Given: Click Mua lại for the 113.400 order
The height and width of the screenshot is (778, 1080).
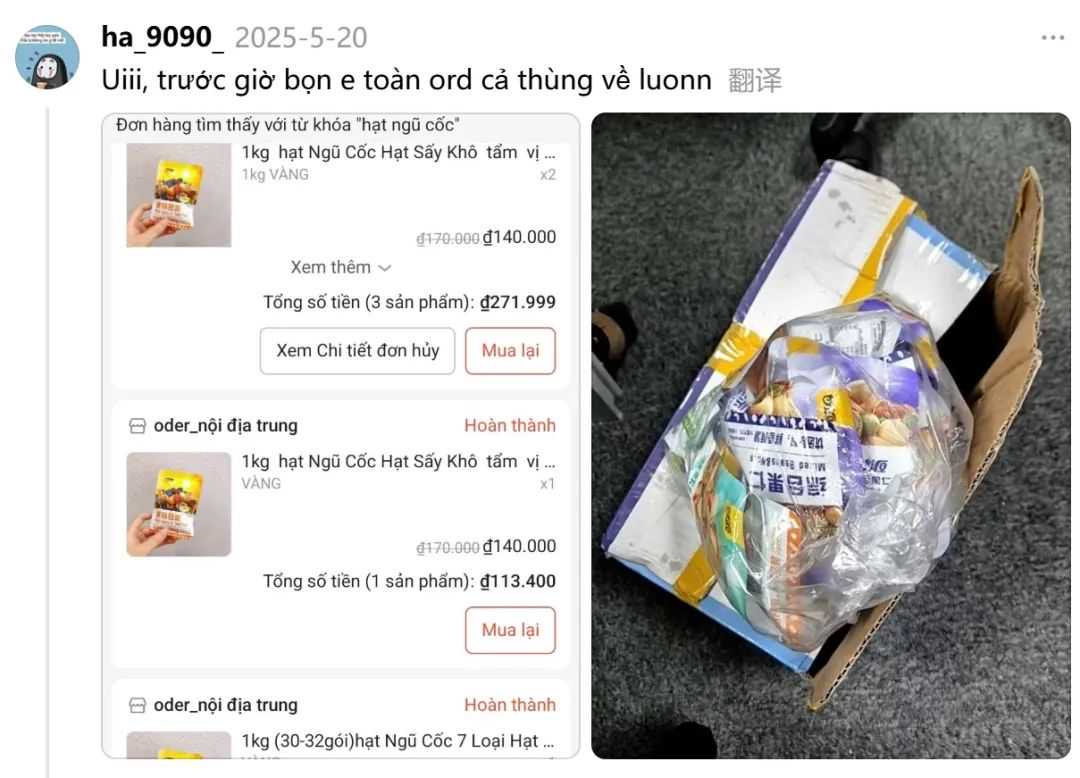Looking at the screenshot, I should pyautogui.click(x=510, y=630).
